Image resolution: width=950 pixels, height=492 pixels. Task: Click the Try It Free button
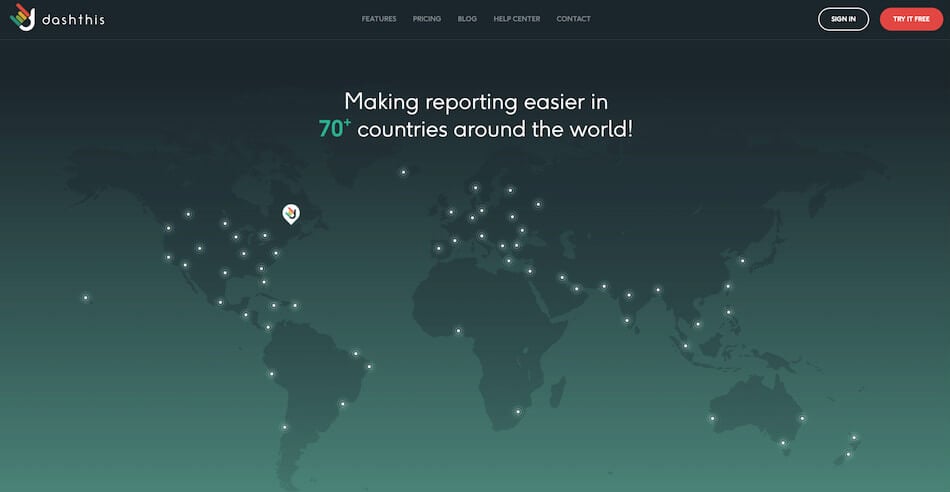tap(911, 19)
